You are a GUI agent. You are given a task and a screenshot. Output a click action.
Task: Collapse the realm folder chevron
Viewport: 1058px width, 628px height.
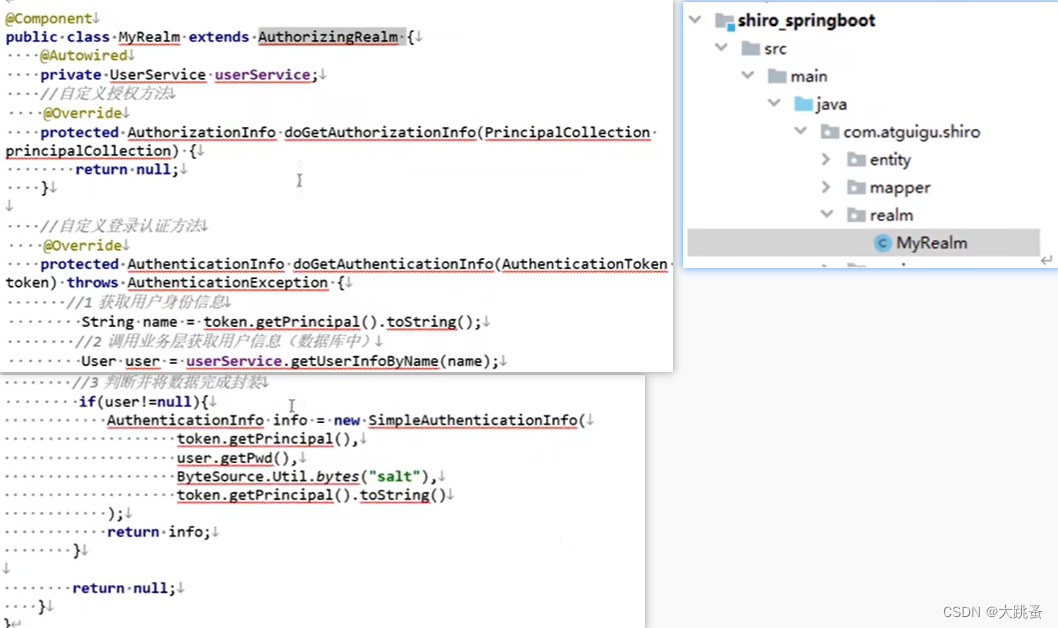coord(827,214)
